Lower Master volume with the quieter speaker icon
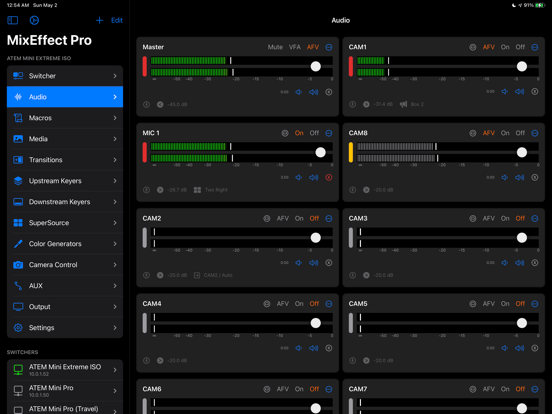Screen dimensions: 552x414 pos(299,92)
